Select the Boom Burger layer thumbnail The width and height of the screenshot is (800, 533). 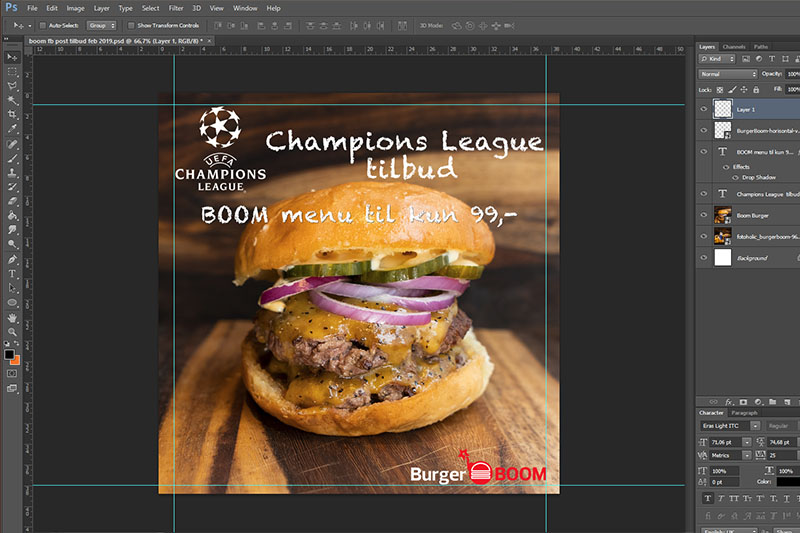[723, 215]
